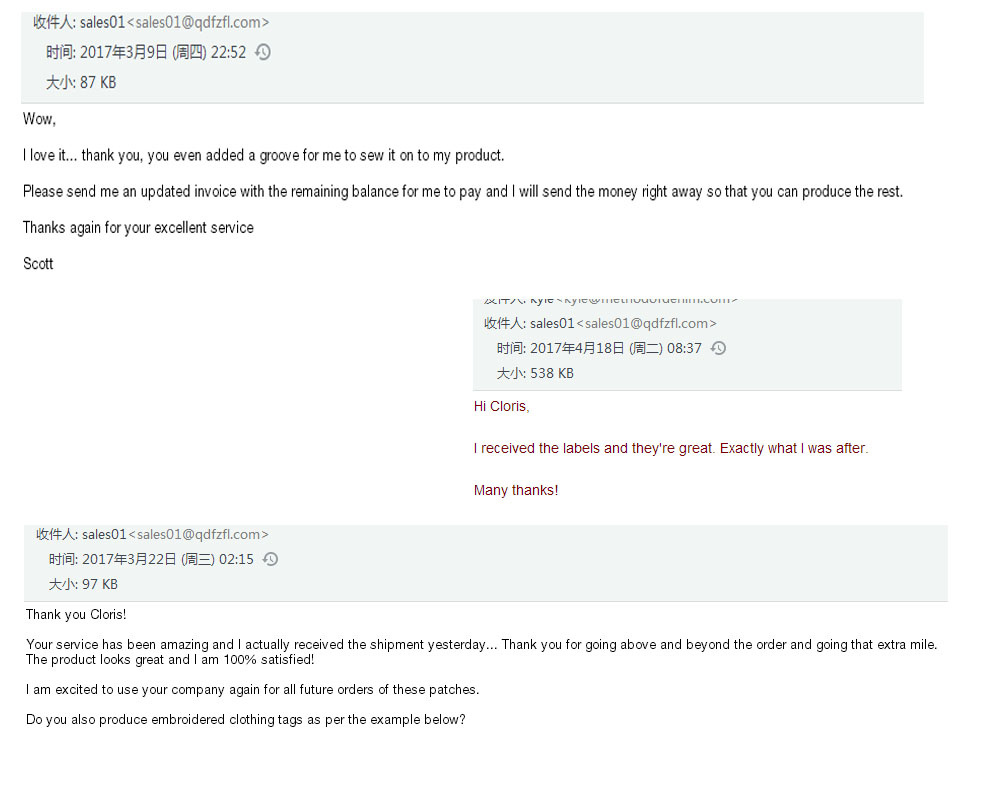Click sales01@qdfzfl.com address in the March 22 email
This screenshot has height=800, width=1000.
pyautogui.click(x=199, y=535)
